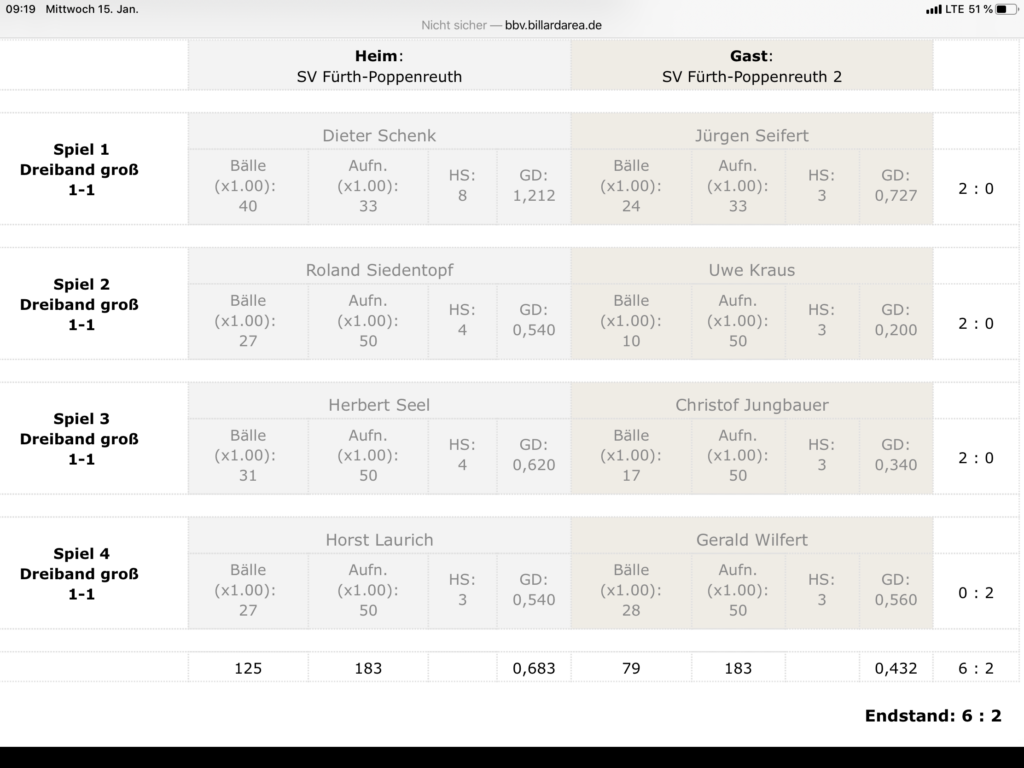Click the Heim team name SV Fürth-Poppenreuth
Image resolution: width=1024 pixels, height=768 pixels.
379,76
